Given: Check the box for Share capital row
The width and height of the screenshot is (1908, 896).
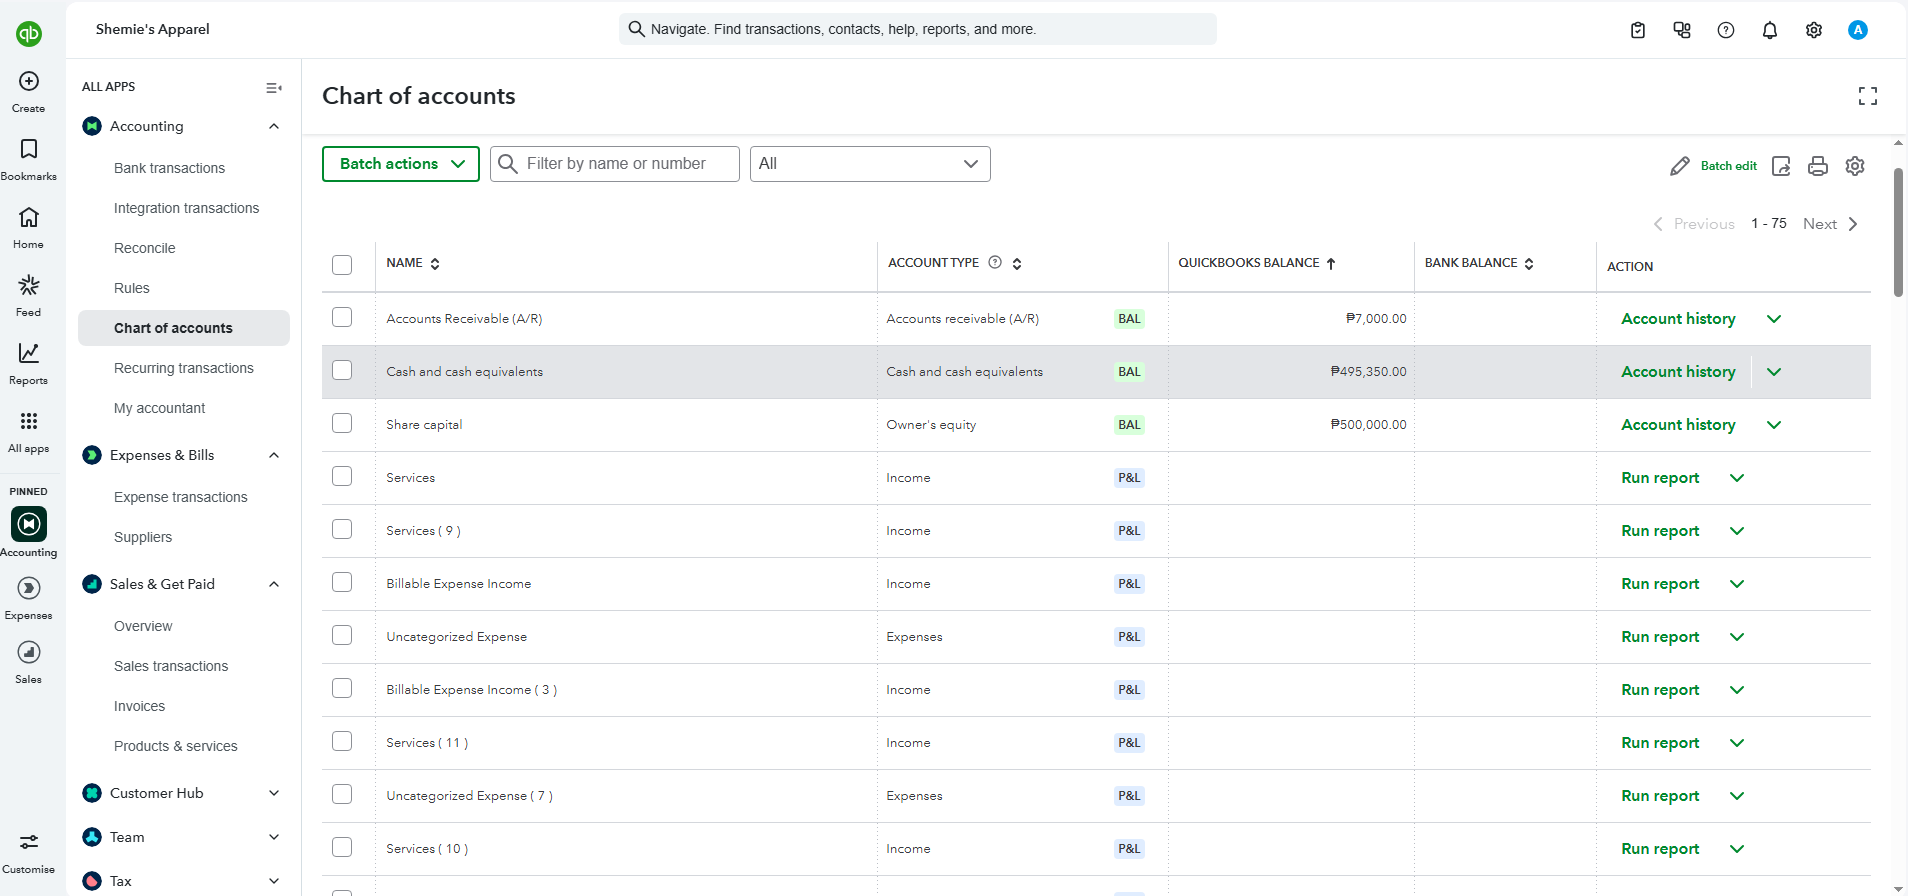Looking at the screenshot, I should (342, 424).
